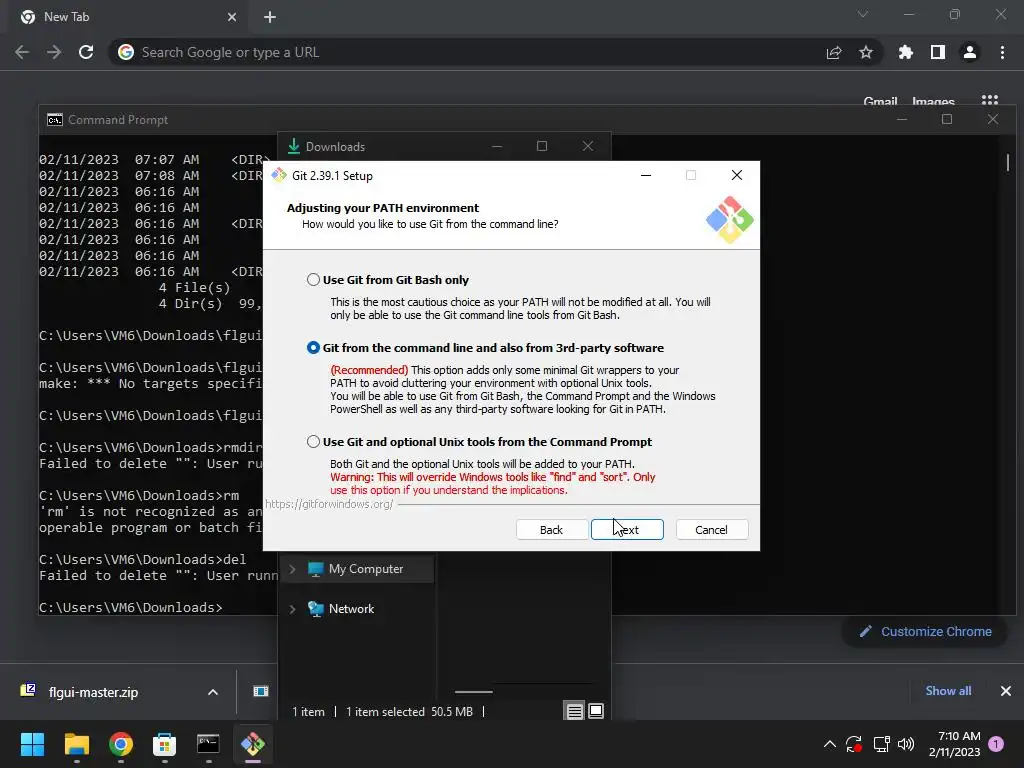
Task: Expand My Computer in Downloads window tree
Action: [x=292, y=569]
